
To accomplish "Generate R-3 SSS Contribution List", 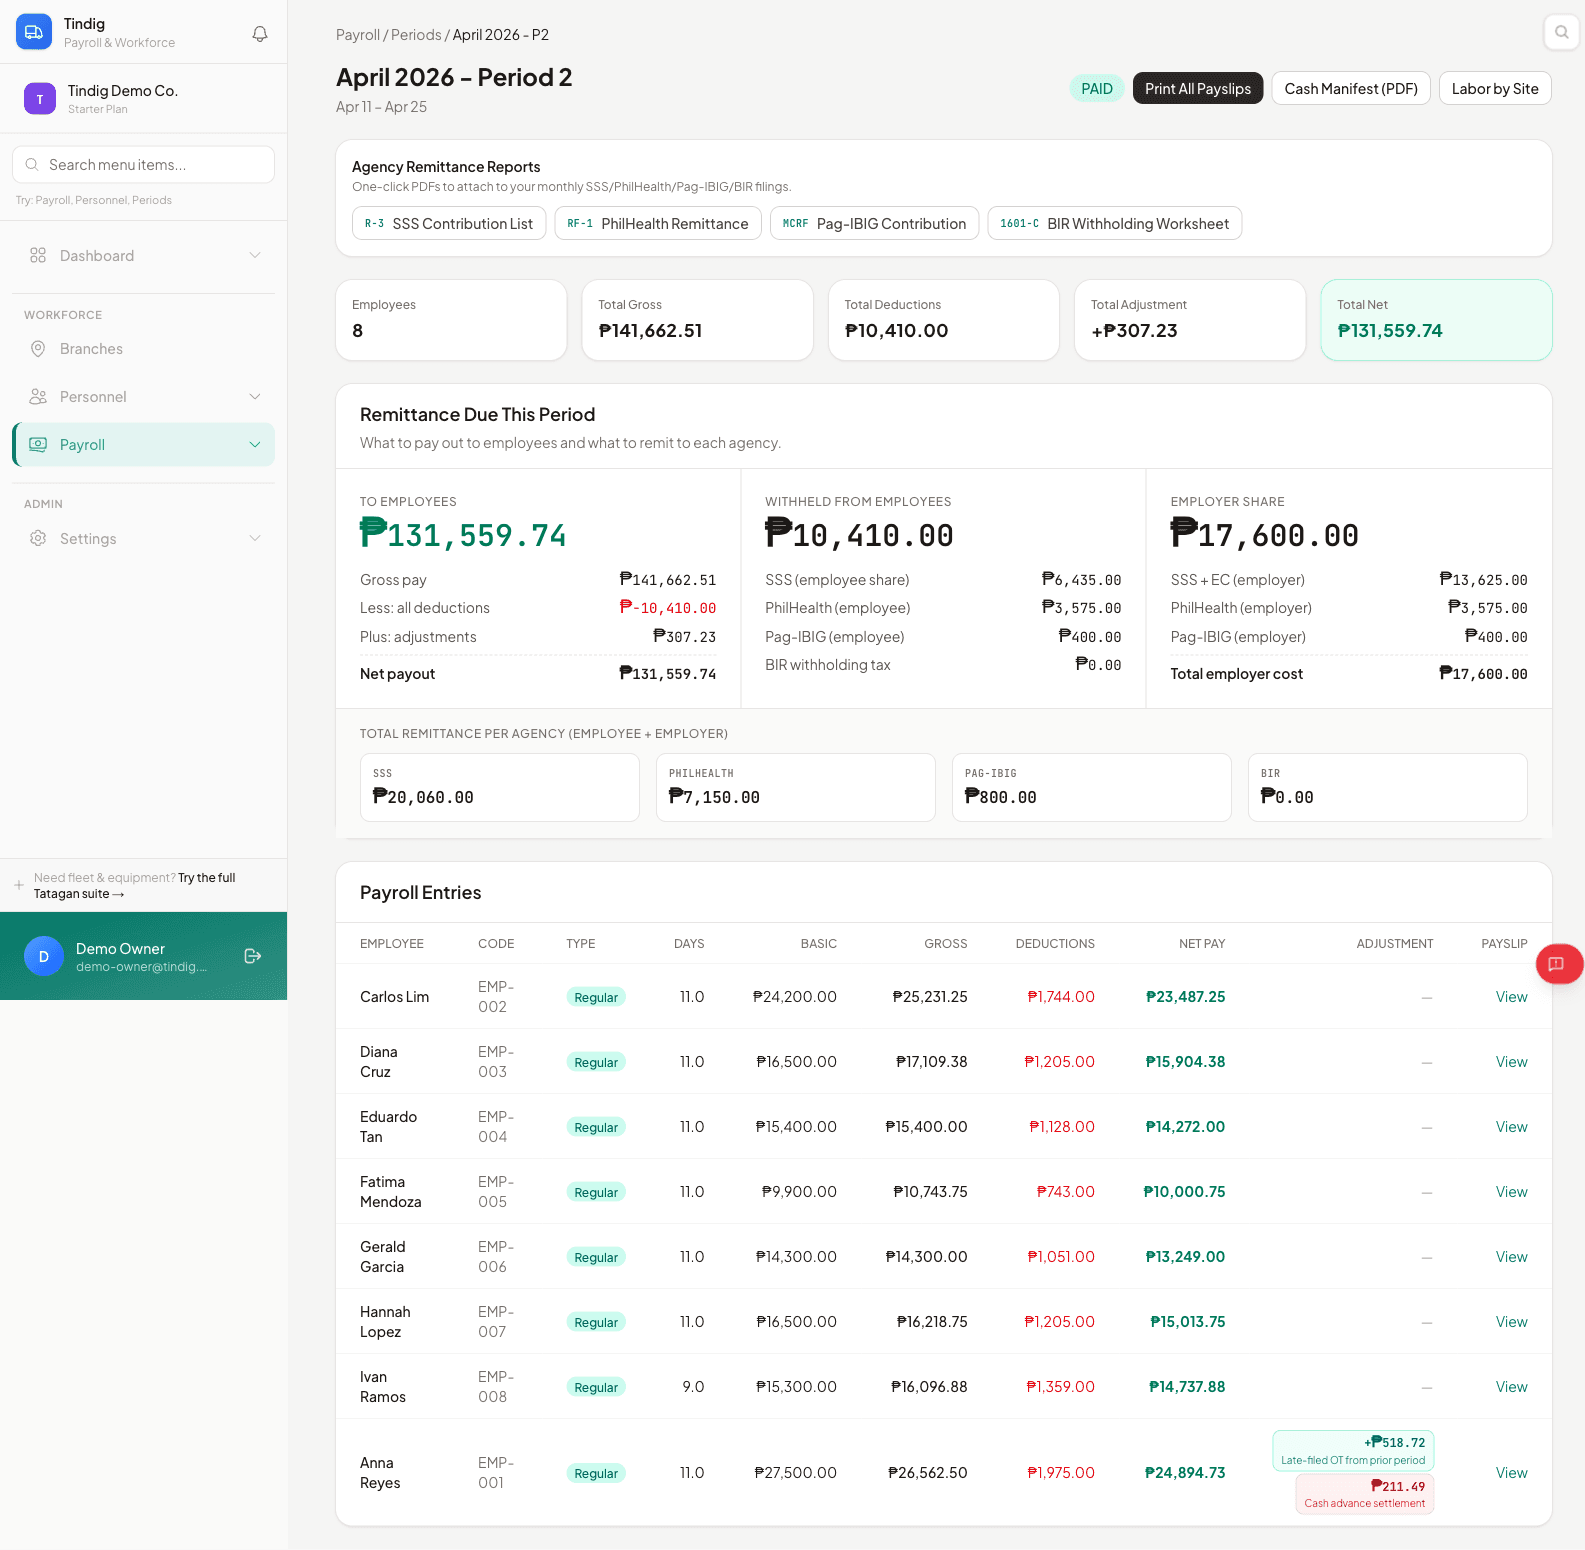I will pos(449,223).
